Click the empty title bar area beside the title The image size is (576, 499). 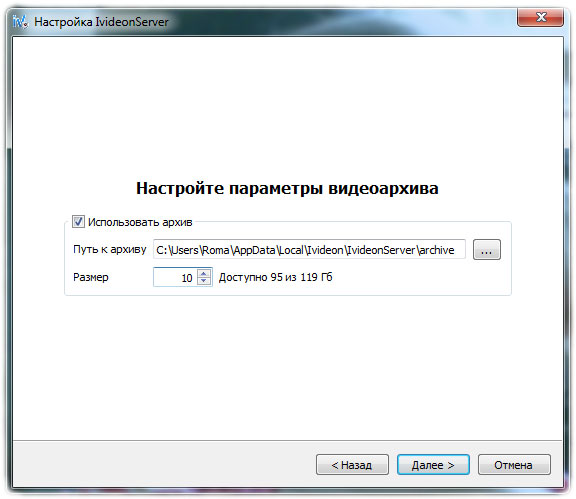pos(342,21)
